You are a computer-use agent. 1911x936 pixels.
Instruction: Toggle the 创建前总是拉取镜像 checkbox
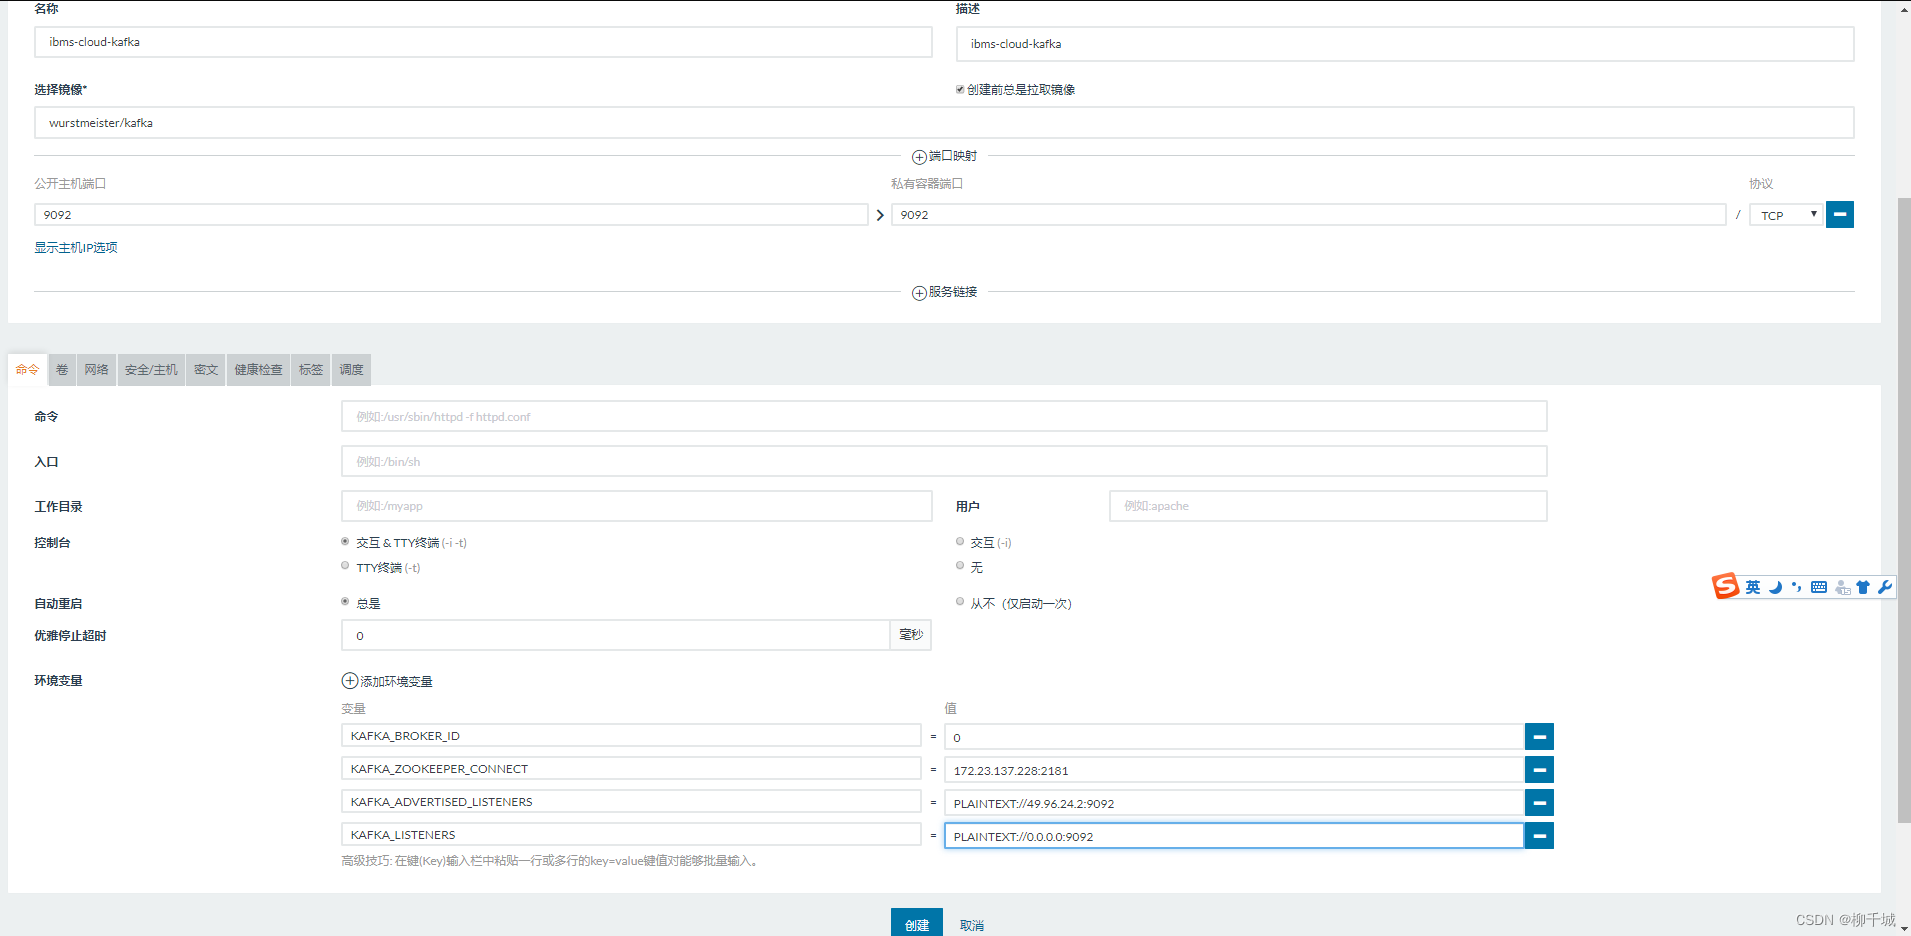[x=960, y=89]
